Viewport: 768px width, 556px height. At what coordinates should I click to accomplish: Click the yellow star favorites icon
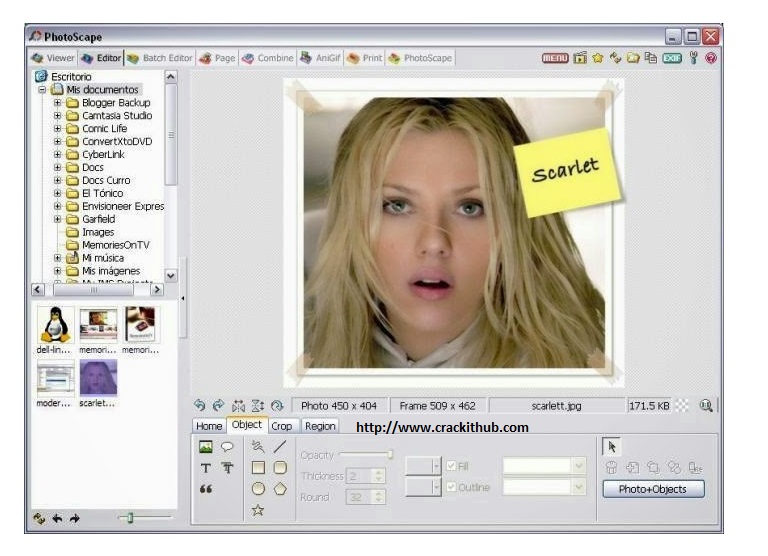coord(598,58)
